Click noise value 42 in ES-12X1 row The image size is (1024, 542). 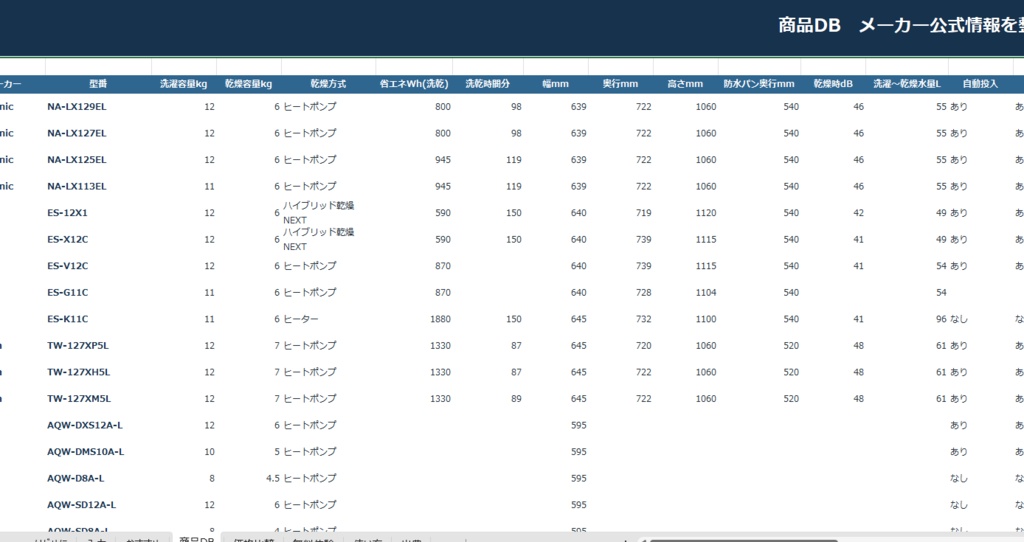tap(859, 213)
